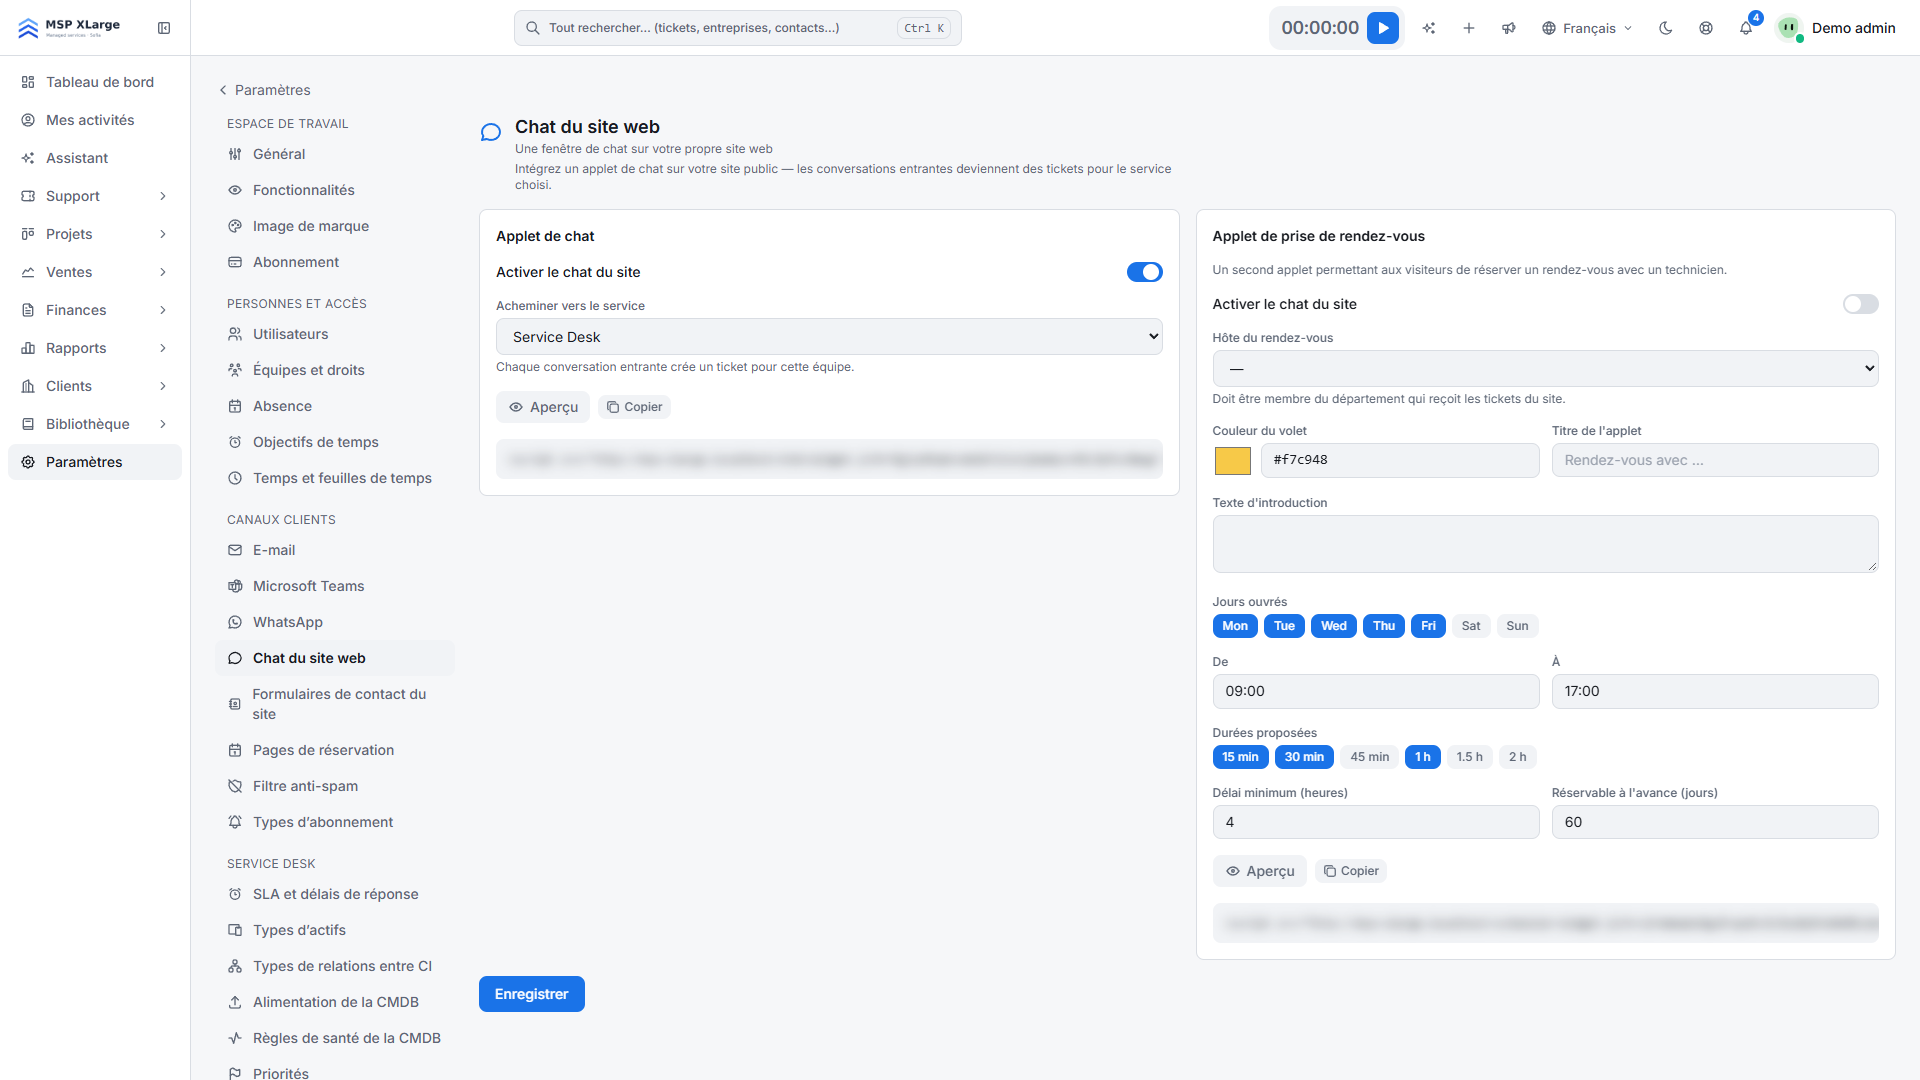
Task: Toggle dark mode moon icon
Action: 1666,28
